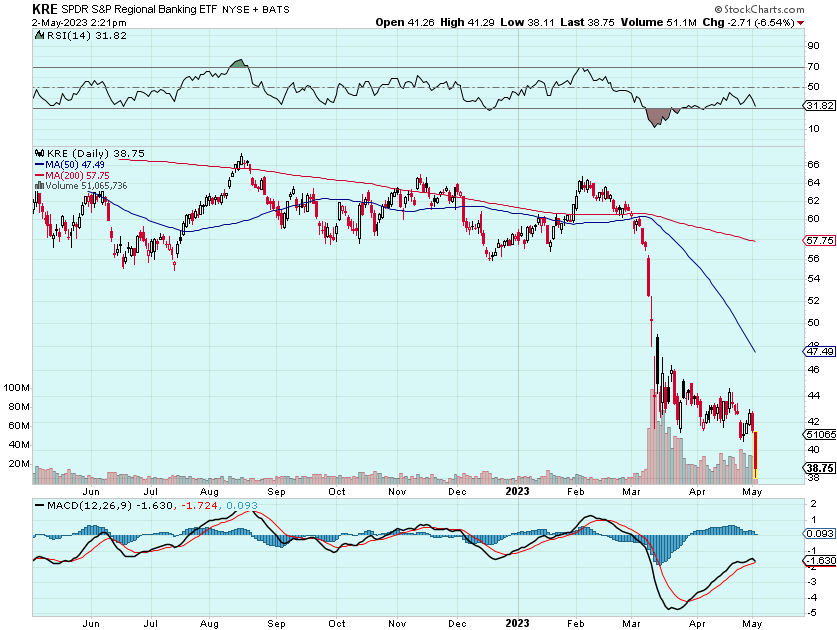Click the 38.75 last price tag on the axis

pyautogui.click(x=819, y=468)
